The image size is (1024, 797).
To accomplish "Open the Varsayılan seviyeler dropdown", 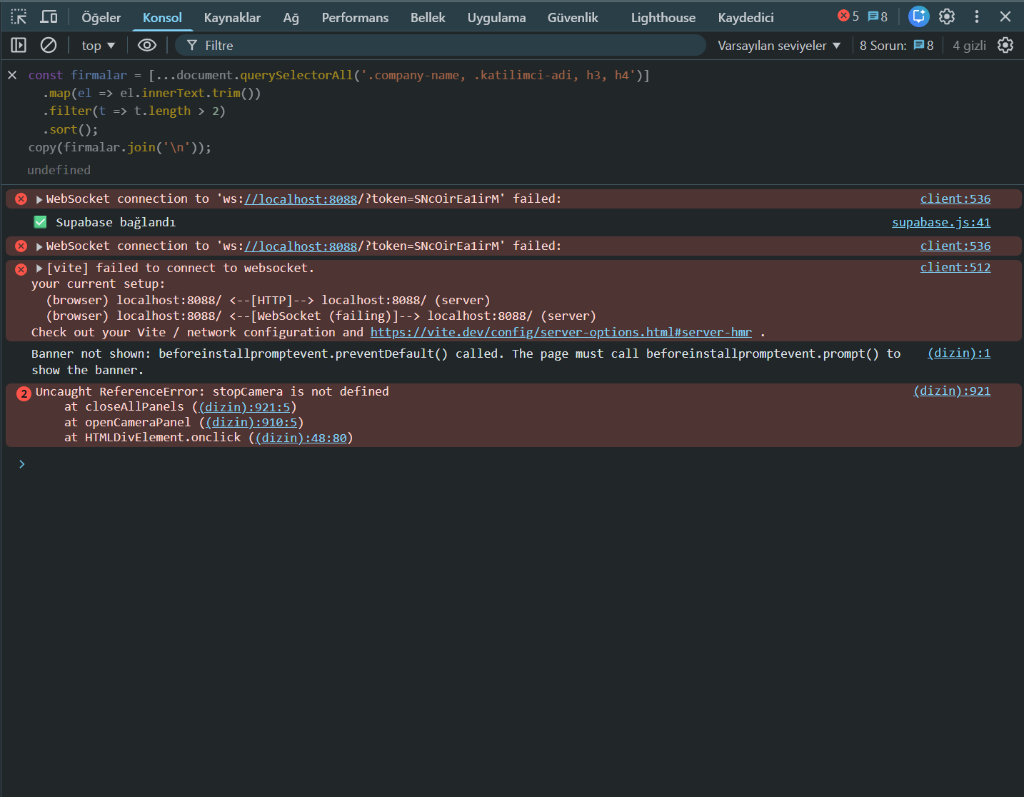I will coord(778,46).
